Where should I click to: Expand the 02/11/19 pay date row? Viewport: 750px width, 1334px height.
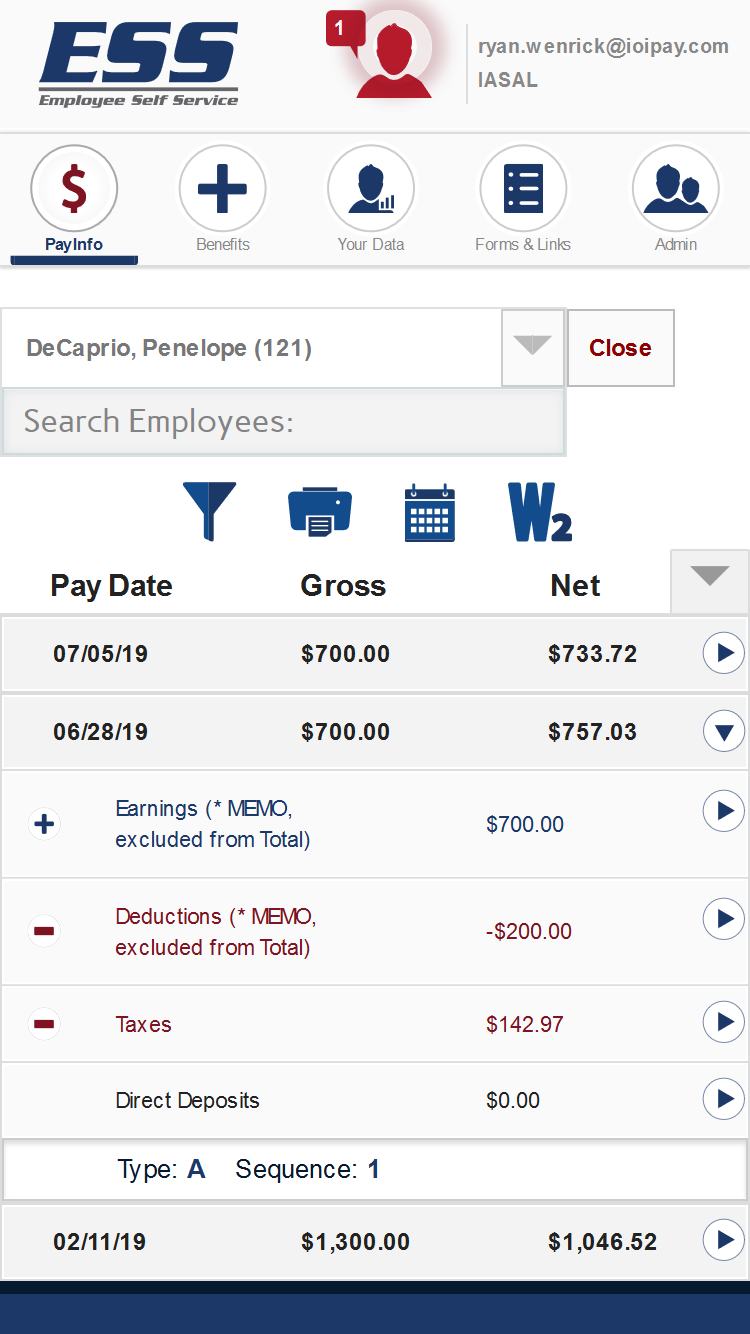pyautogui.click(x=724, y=1241)
